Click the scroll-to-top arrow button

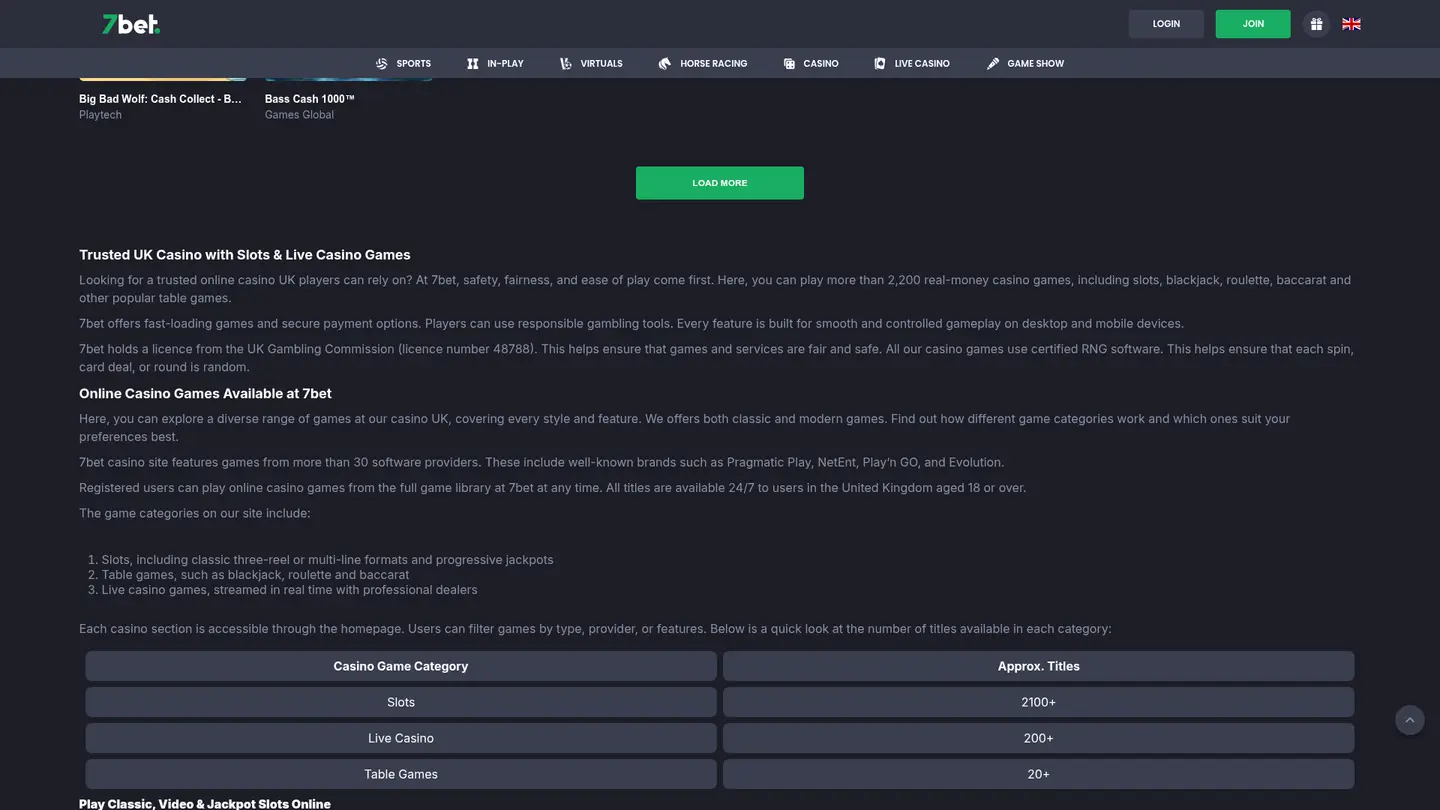pyautogui.click(x=1410, y=720)
